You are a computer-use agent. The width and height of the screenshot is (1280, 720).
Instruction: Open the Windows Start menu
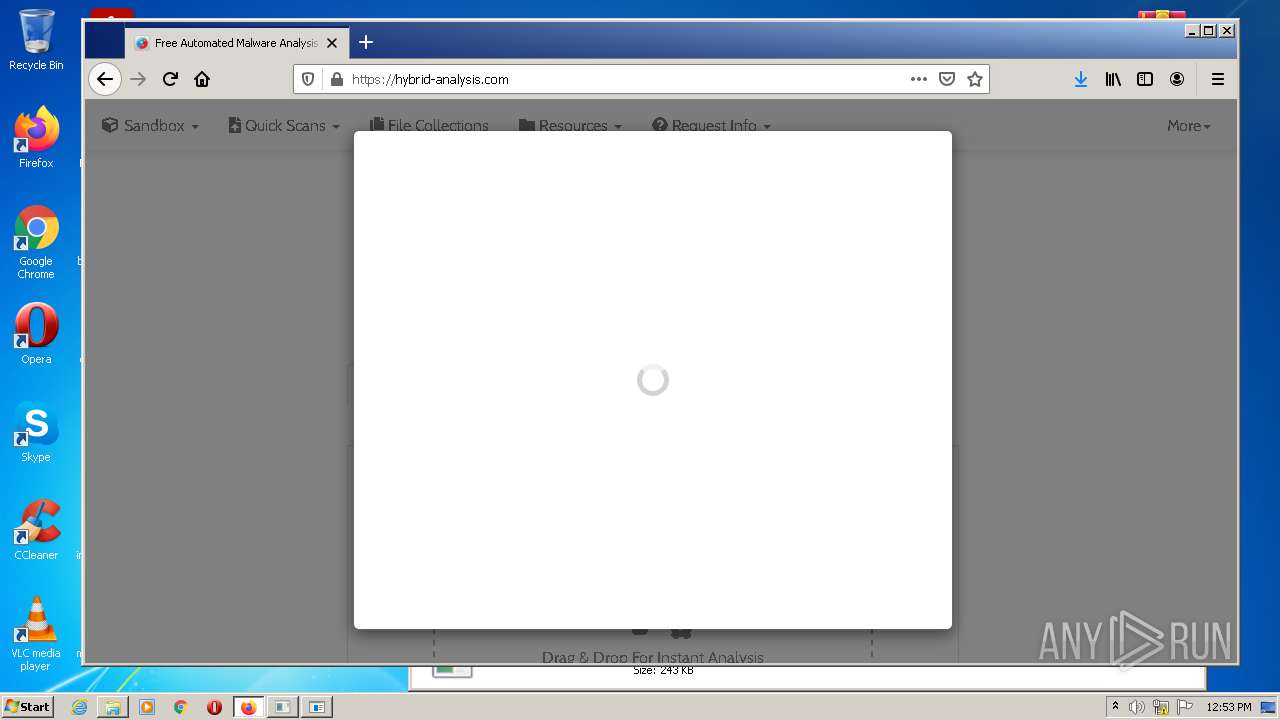pos(27,706)
